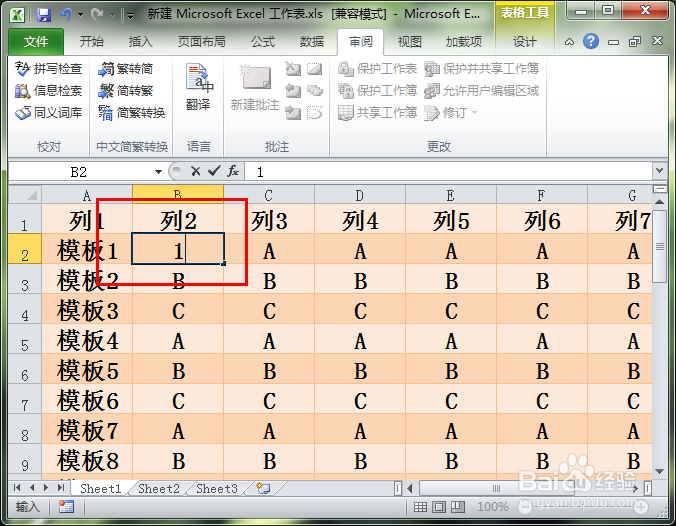Switch to the 加载项 tab

pos(464,42)
